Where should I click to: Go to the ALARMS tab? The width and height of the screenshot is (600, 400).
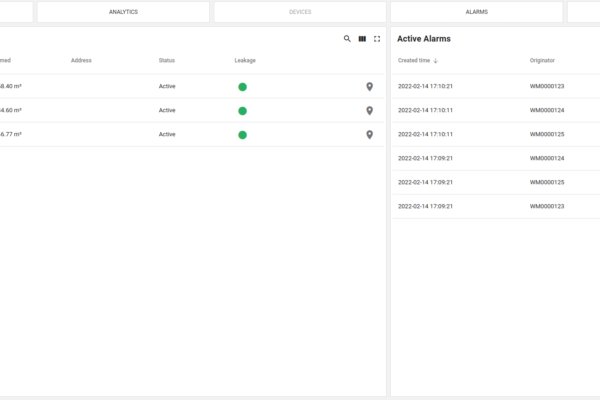pos(476,12)
